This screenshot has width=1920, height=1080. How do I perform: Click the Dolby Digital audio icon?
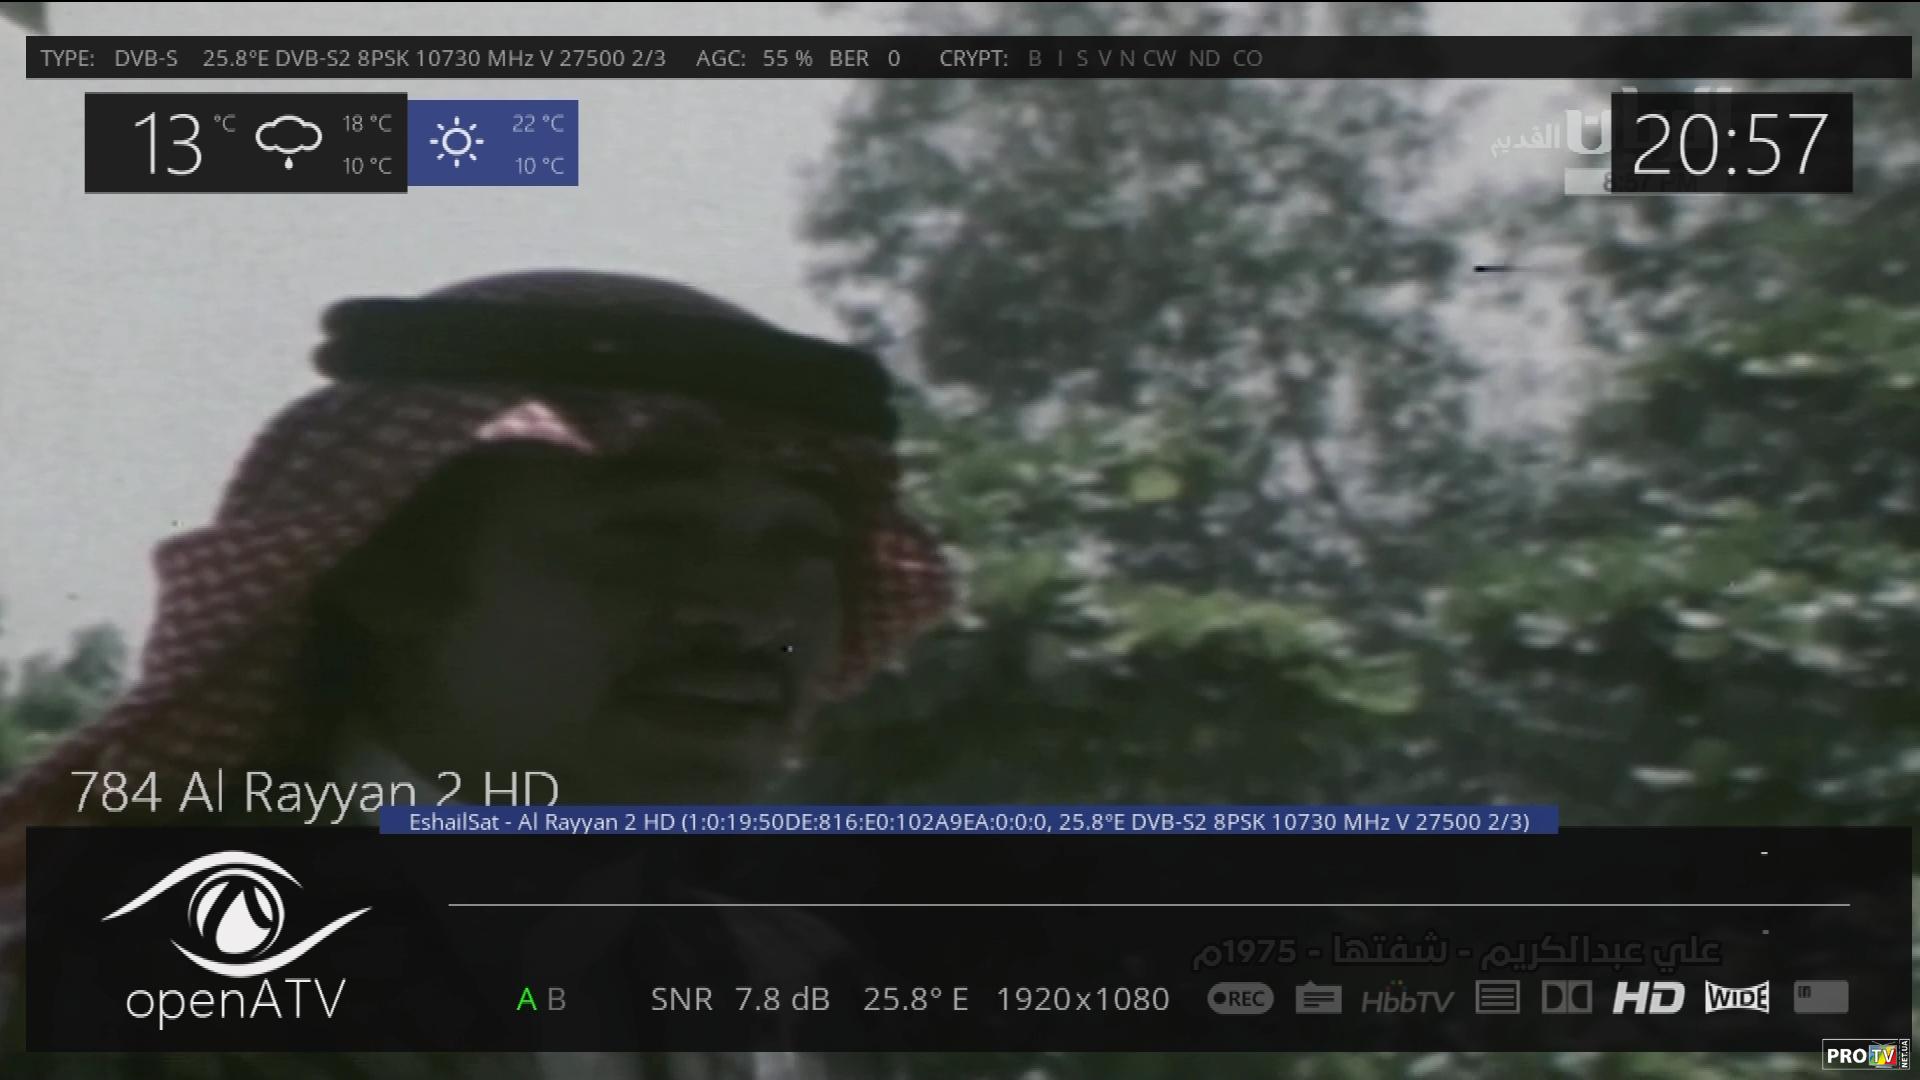click(1567, 997)
